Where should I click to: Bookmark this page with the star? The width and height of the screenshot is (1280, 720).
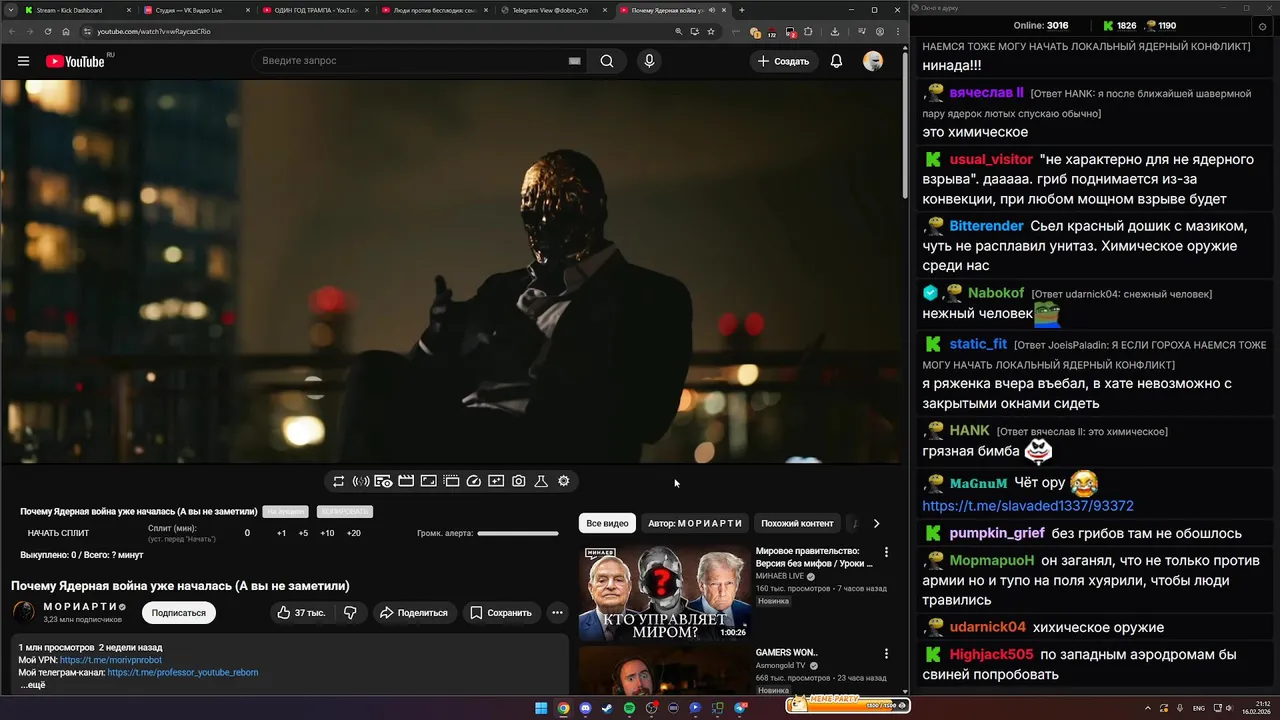pos(711,31)
